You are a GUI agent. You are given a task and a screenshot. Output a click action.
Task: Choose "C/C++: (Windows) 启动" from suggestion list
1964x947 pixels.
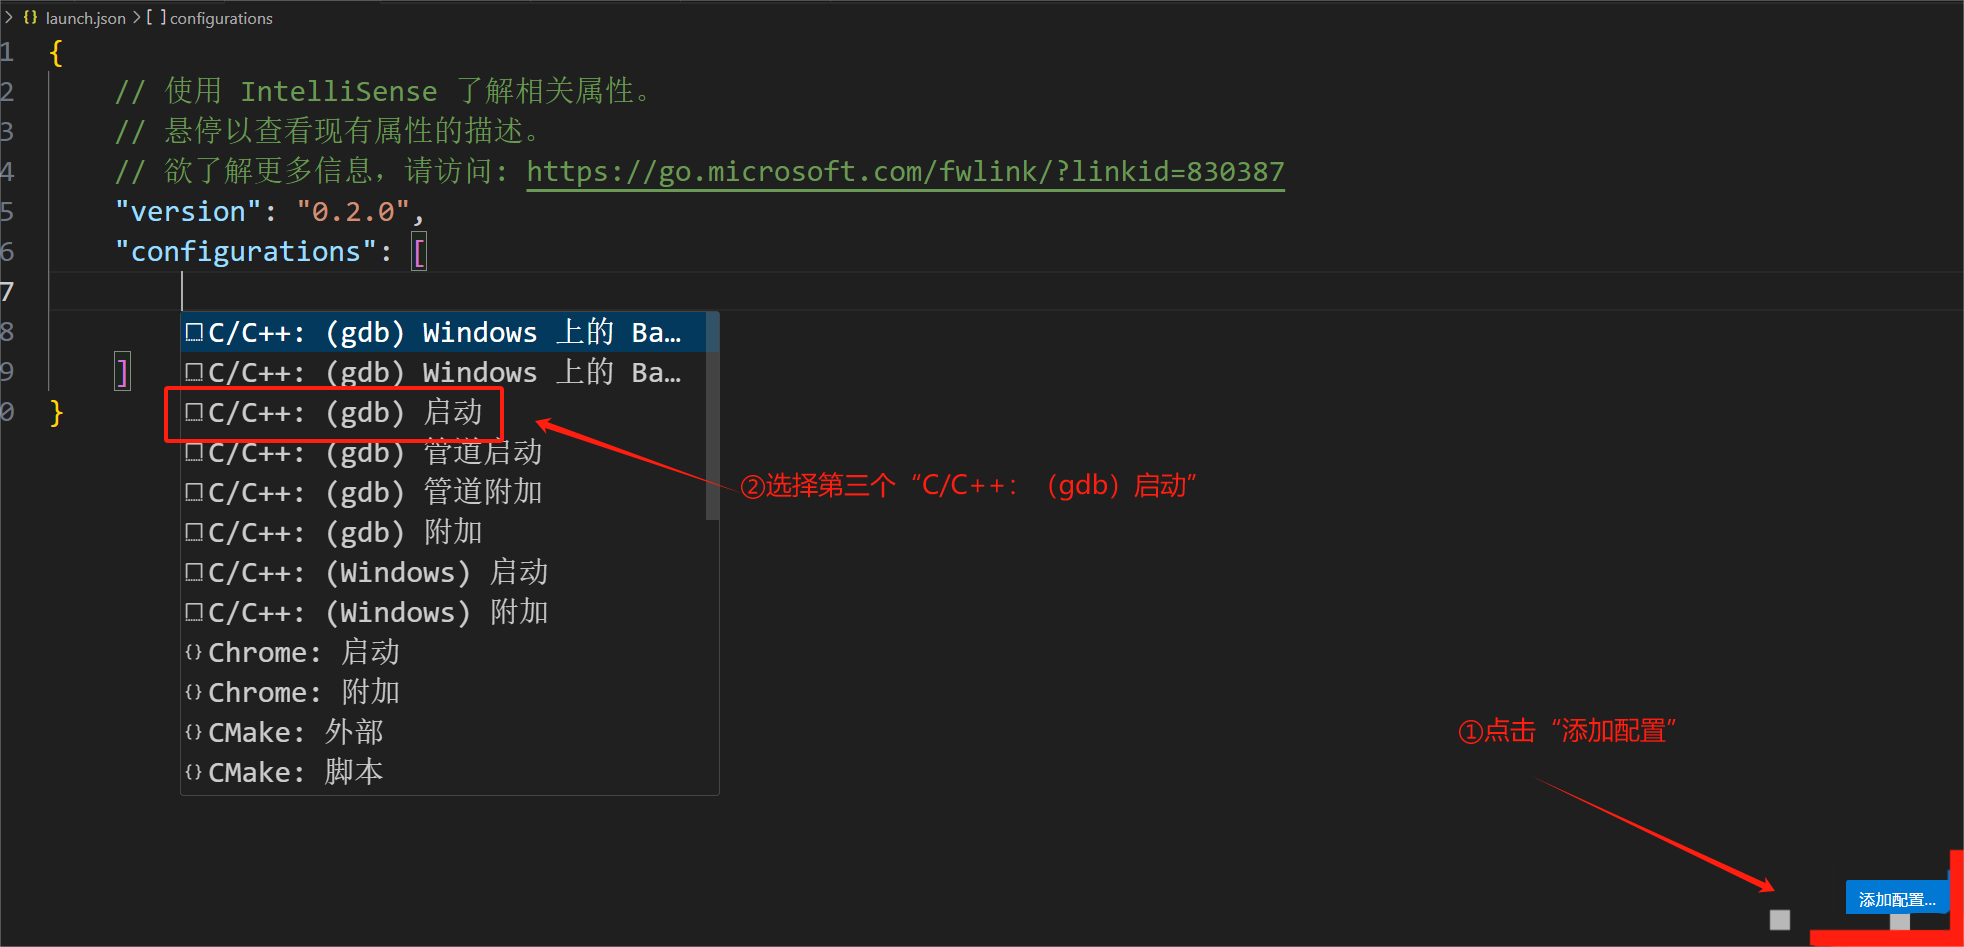tap(378, 572)
